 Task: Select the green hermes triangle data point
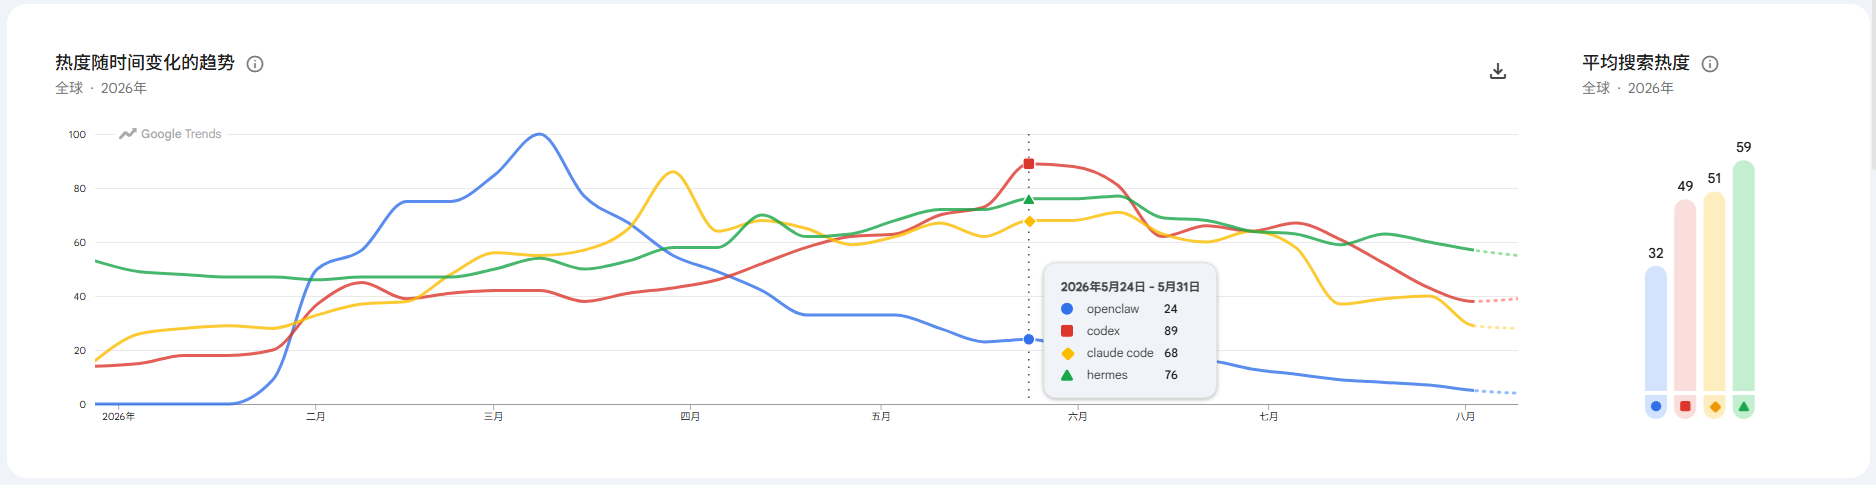(x=1029, y=199)
